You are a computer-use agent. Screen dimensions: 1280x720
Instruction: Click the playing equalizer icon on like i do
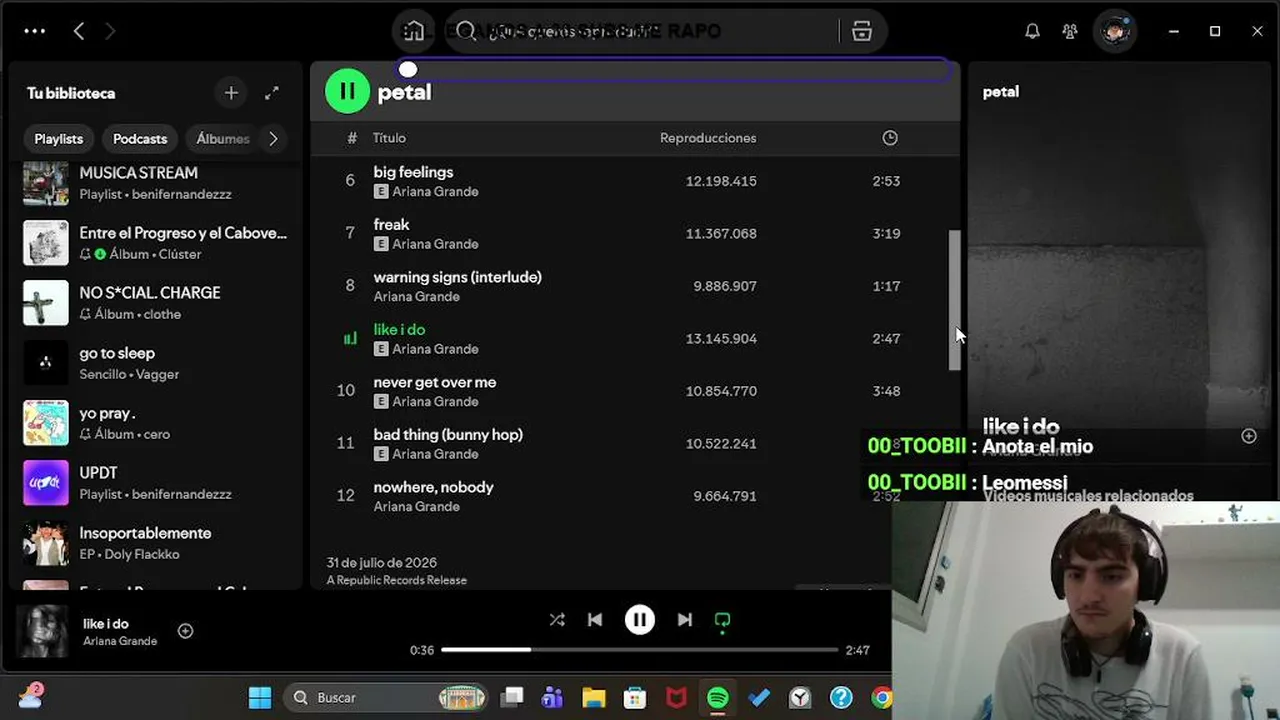point(350,339)
